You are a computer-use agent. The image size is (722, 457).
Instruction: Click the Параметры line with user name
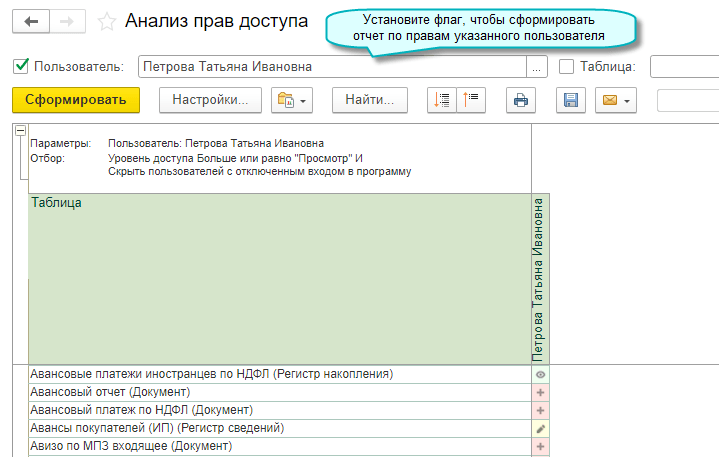coord(216,144)
